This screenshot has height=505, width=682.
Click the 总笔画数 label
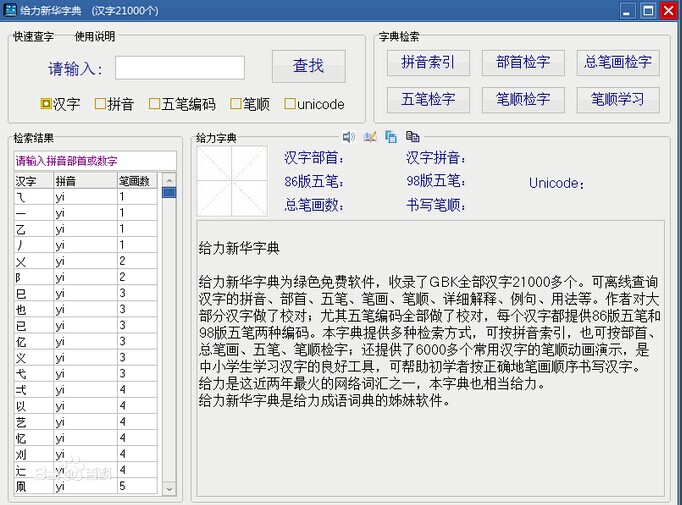tap(314, 204)
